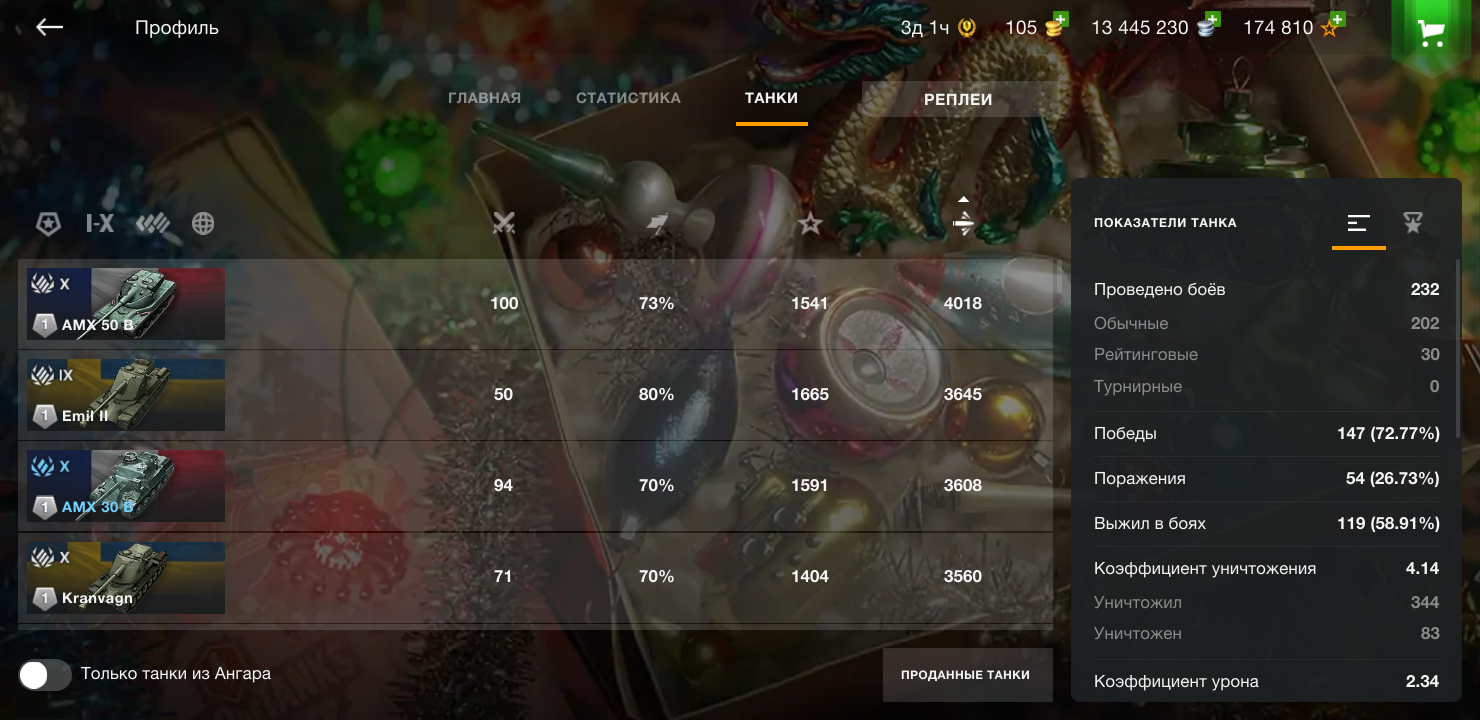Show tank indicators list view tab
1480x720 pixels.
[x=1358, y=223]
